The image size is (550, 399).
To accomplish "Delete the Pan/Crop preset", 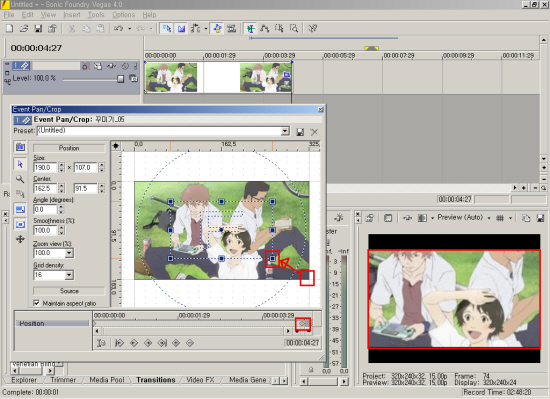I will (x=314, y=132).
